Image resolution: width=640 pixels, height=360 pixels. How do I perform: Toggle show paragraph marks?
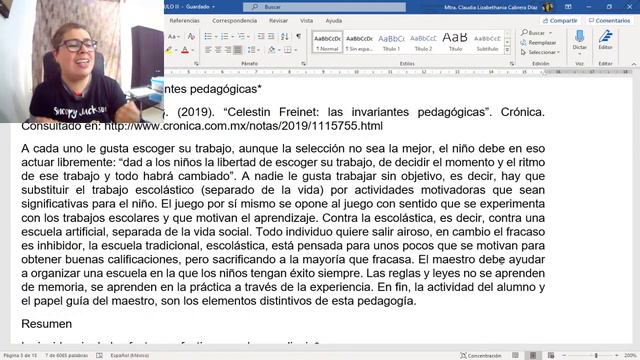pos(298,37)
